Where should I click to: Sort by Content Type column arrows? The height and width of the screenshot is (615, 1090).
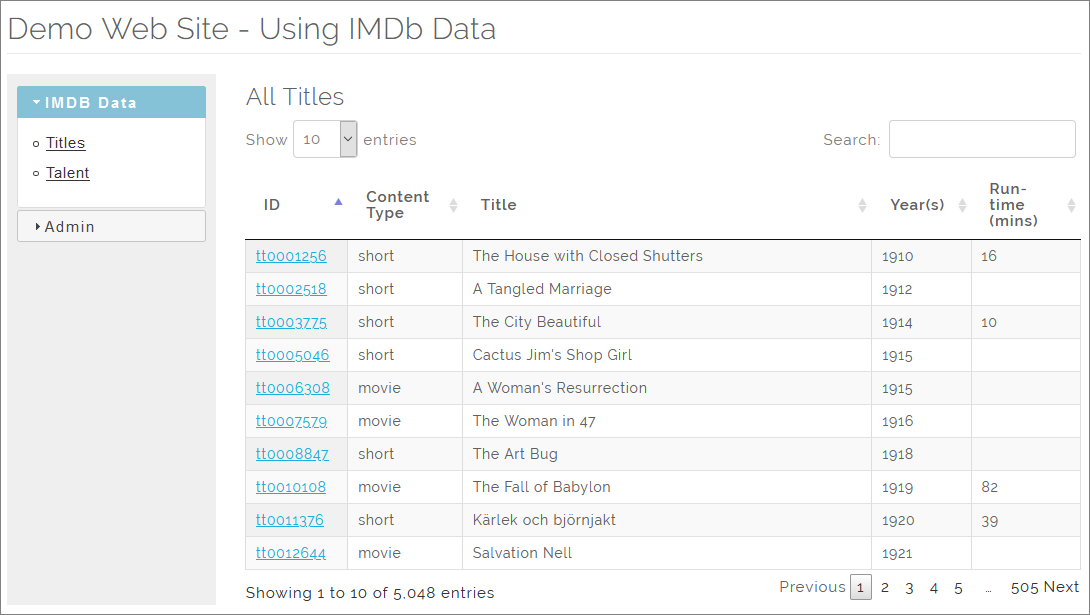point(453,205)
